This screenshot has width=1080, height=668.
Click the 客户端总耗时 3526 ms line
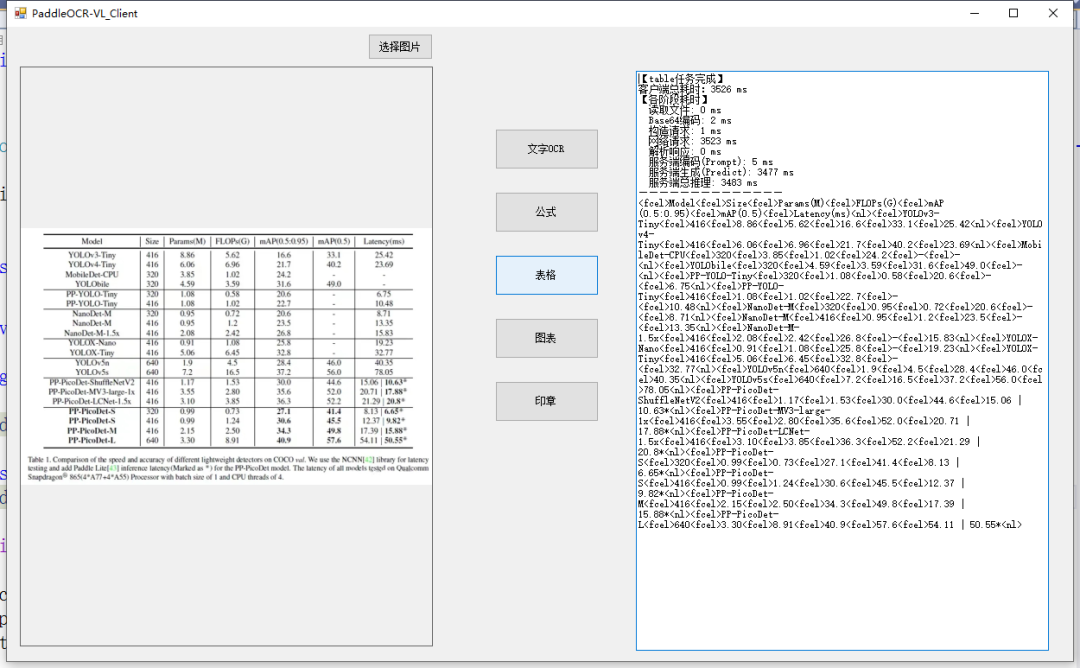[x=693, y=90]
